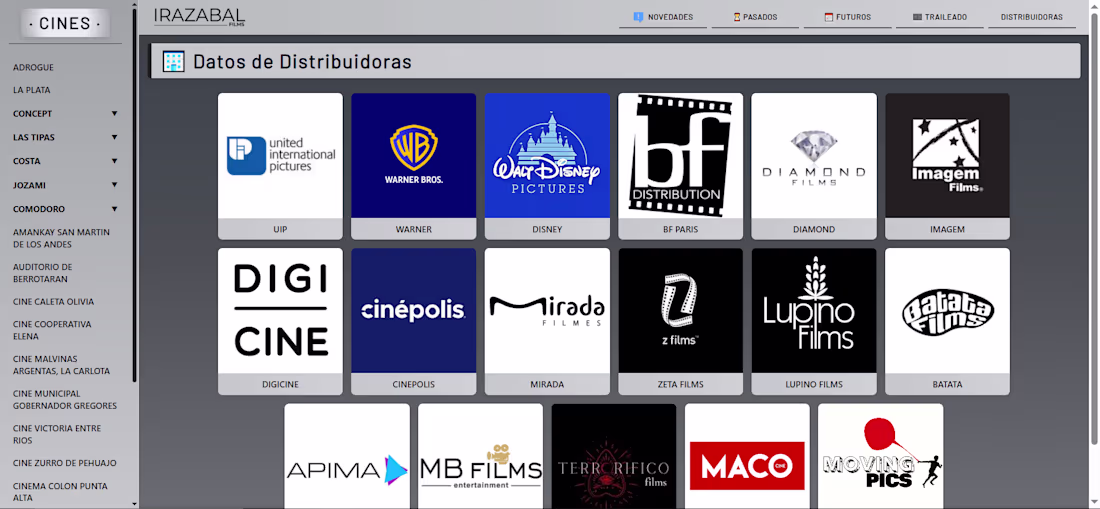
Task: Click the sidebar cinema list scrollbar
Action: pos(135,195)
